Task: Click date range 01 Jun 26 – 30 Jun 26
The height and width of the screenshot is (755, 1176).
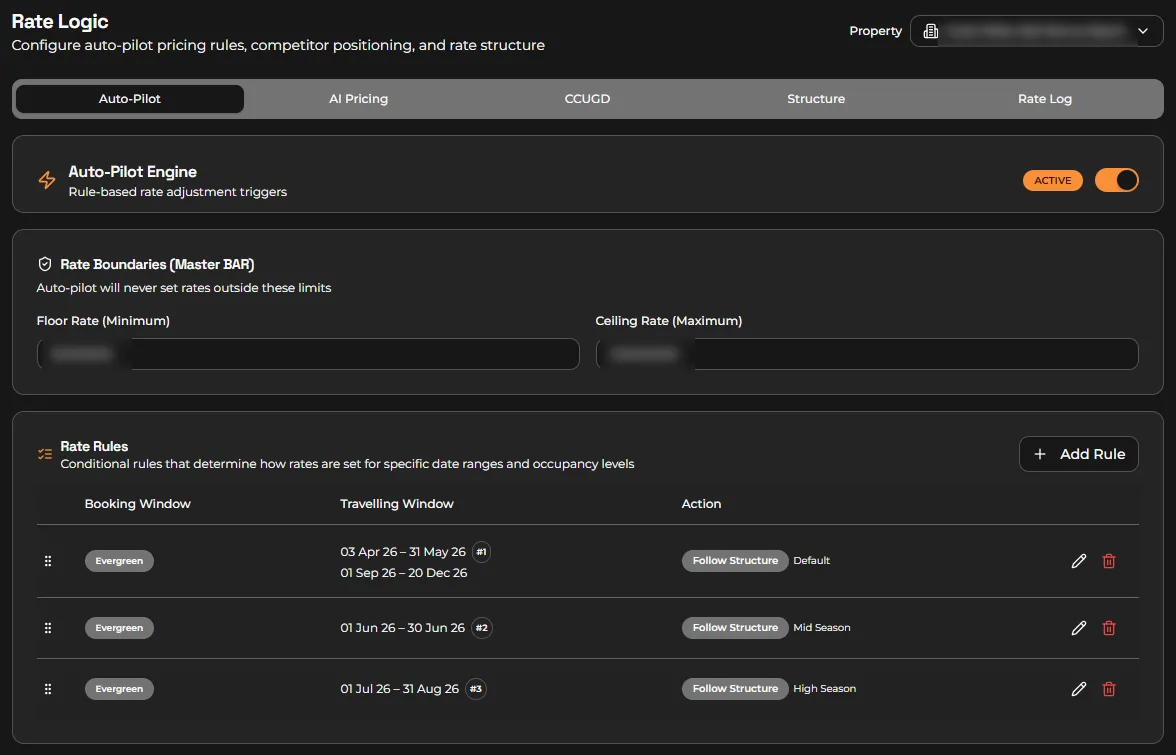Action: tap(403, 628)
